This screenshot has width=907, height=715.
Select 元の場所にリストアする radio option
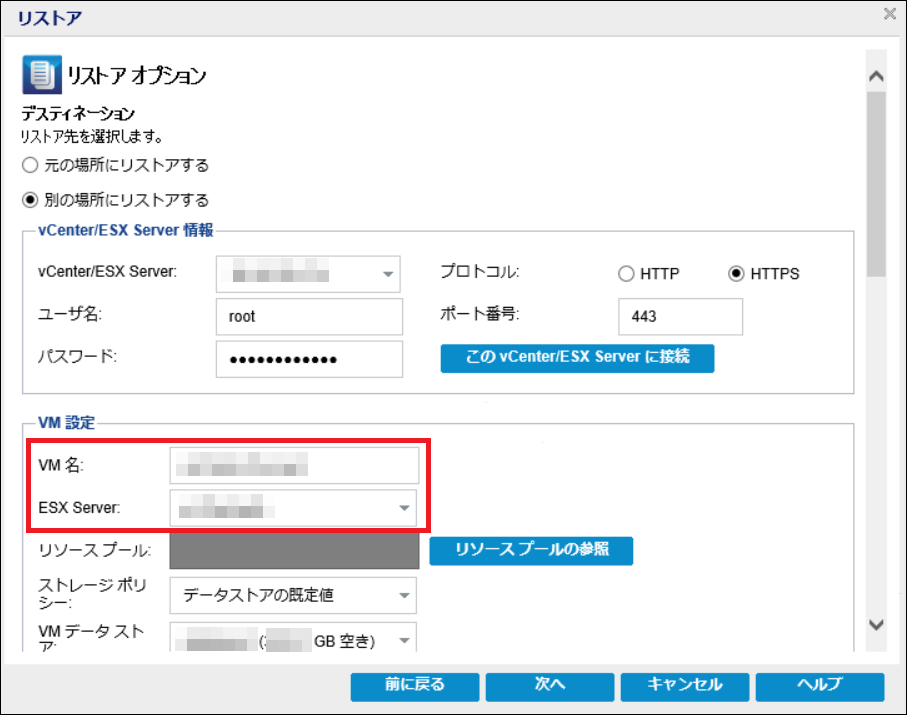[30, 165]
